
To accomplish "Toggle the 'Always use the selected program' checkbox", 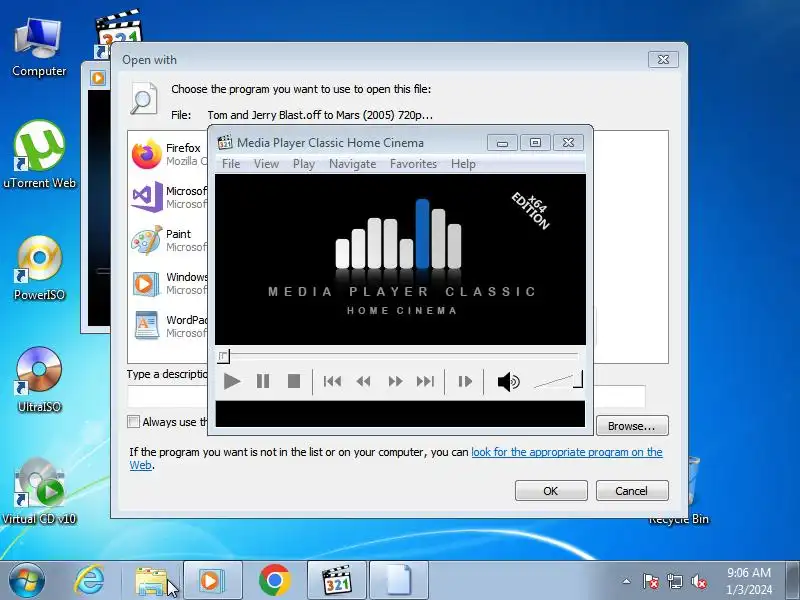I will [x=133, y=421].
